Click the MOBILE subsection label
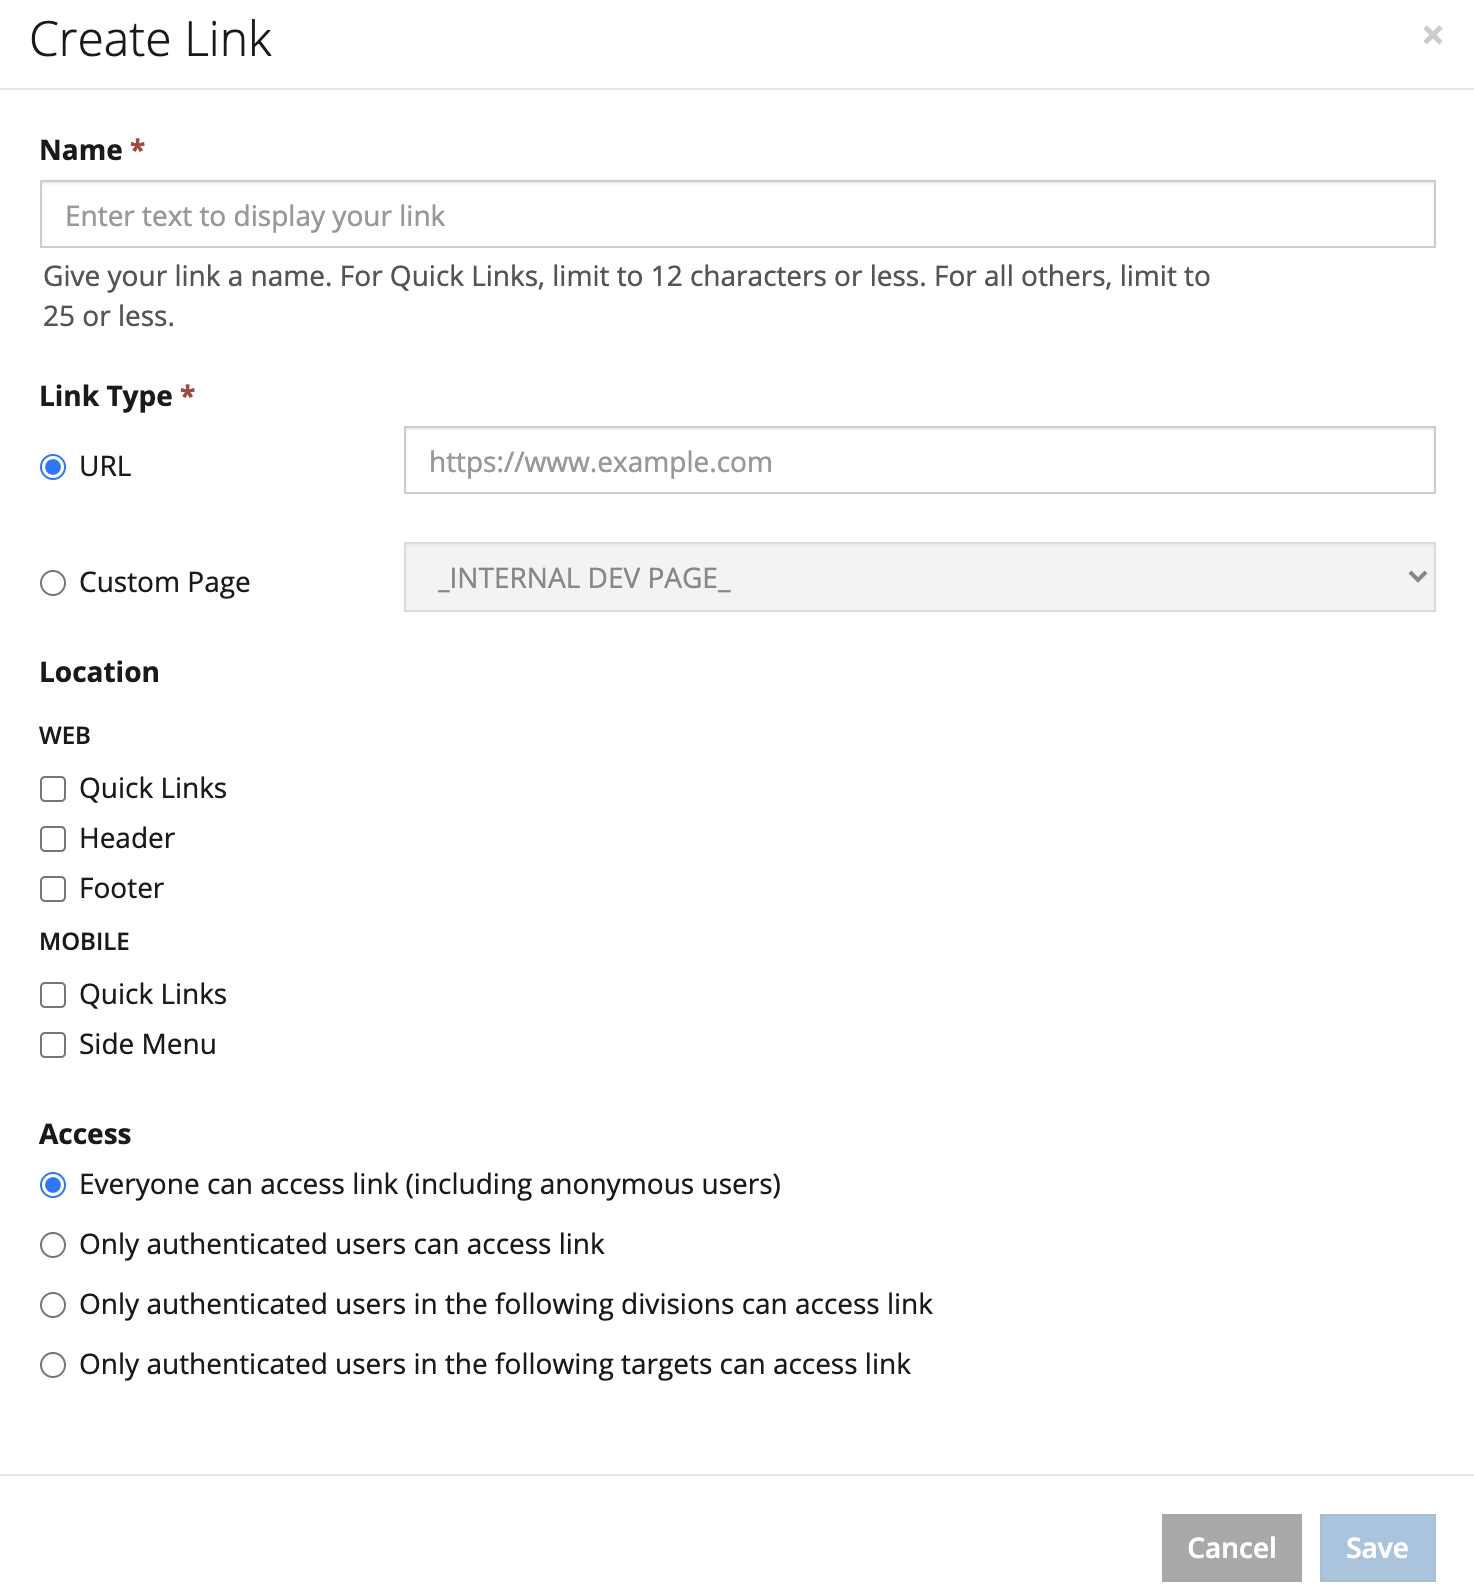This screenshot has width=1474, height=1590. point(85,942)
